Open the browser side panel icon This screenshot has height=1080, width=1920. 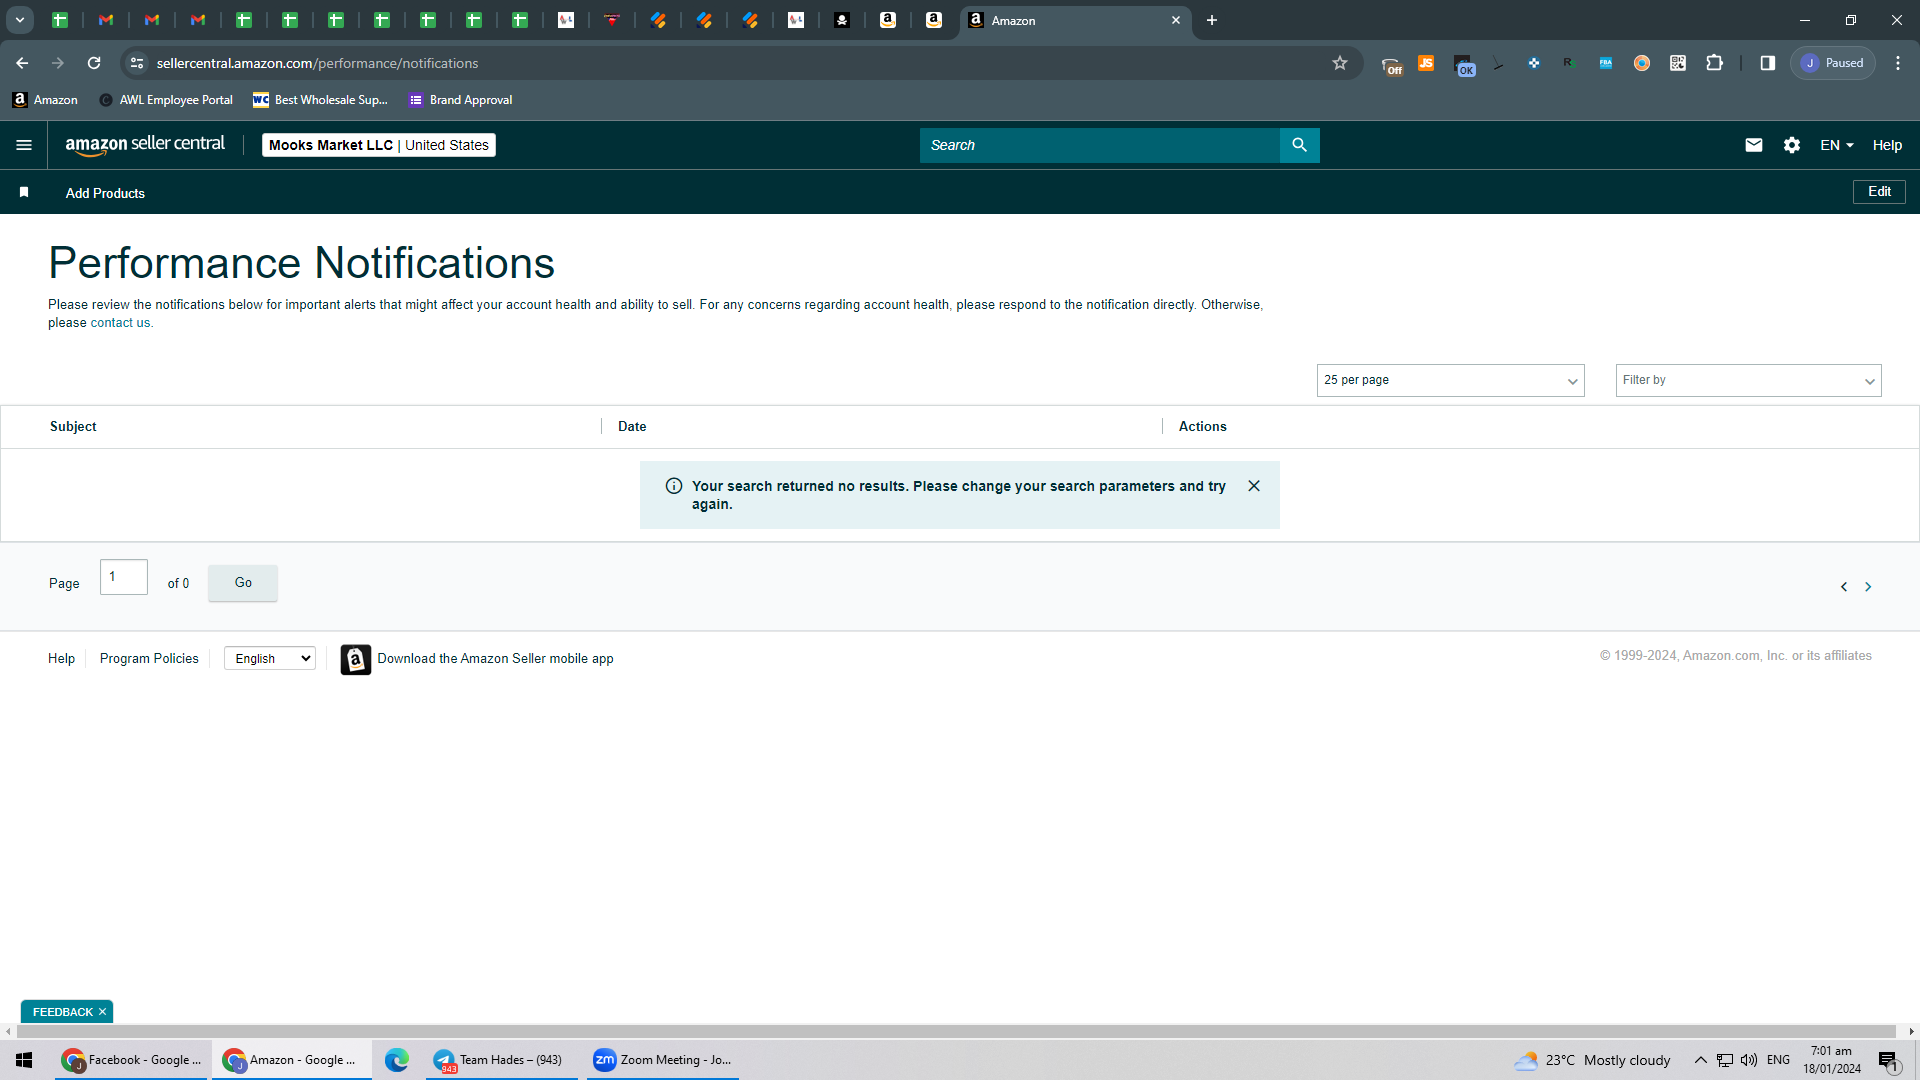tap(1768, 63)
